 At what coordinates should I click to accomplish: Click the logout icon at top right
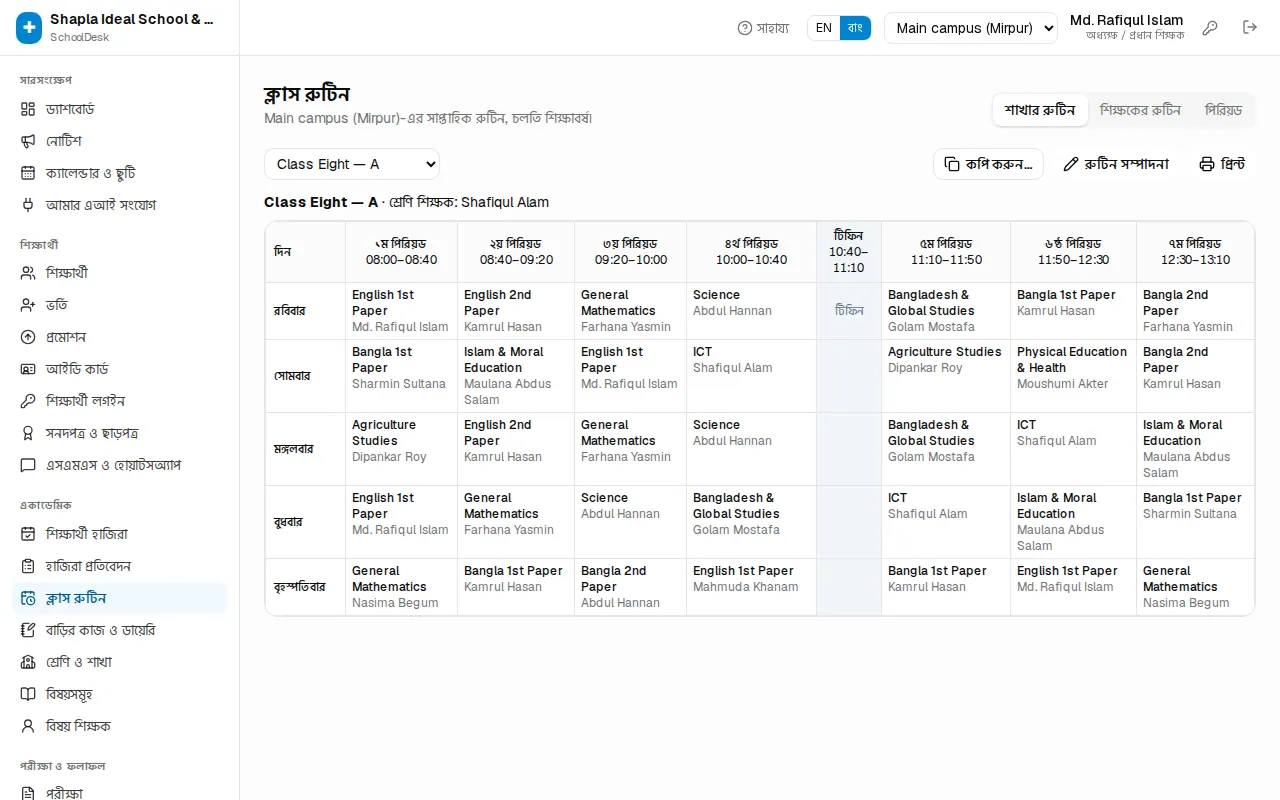tap(1250, 28)
